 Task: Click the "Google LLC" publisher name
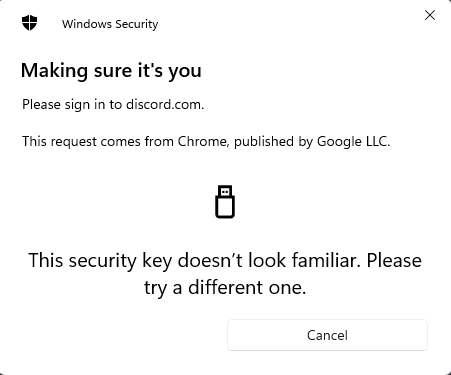(352, 142)
